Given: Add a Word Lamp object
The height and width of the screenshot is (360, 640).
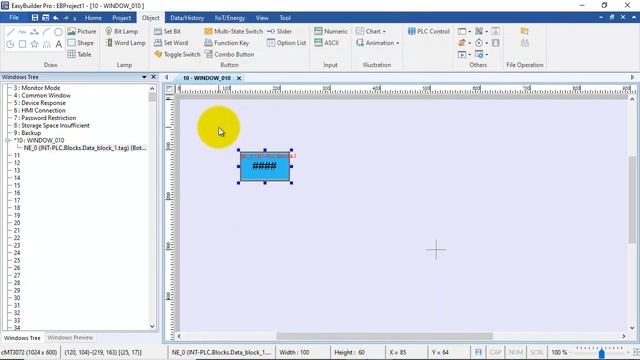Looking at the screenshot, I should pos(125,42).
